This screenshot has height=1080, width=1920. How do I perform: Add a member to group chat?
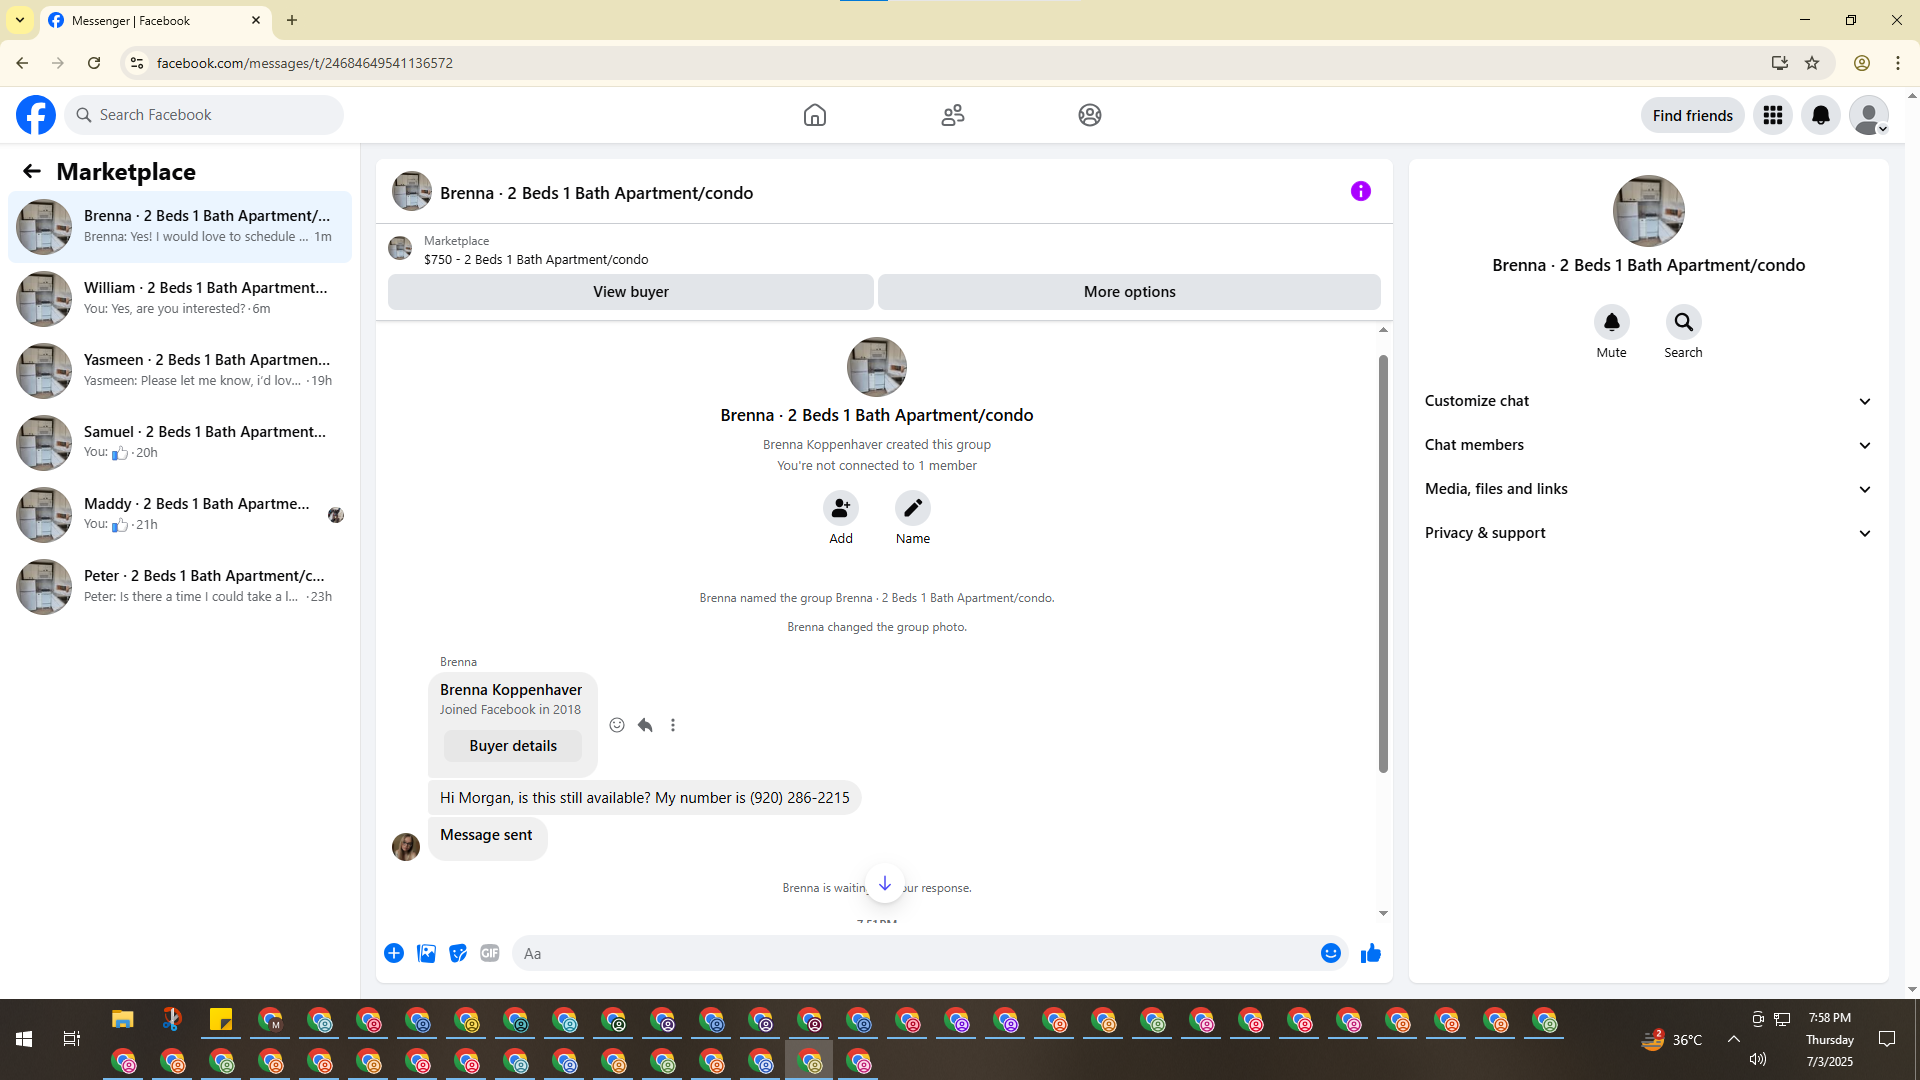click(840, 509)
